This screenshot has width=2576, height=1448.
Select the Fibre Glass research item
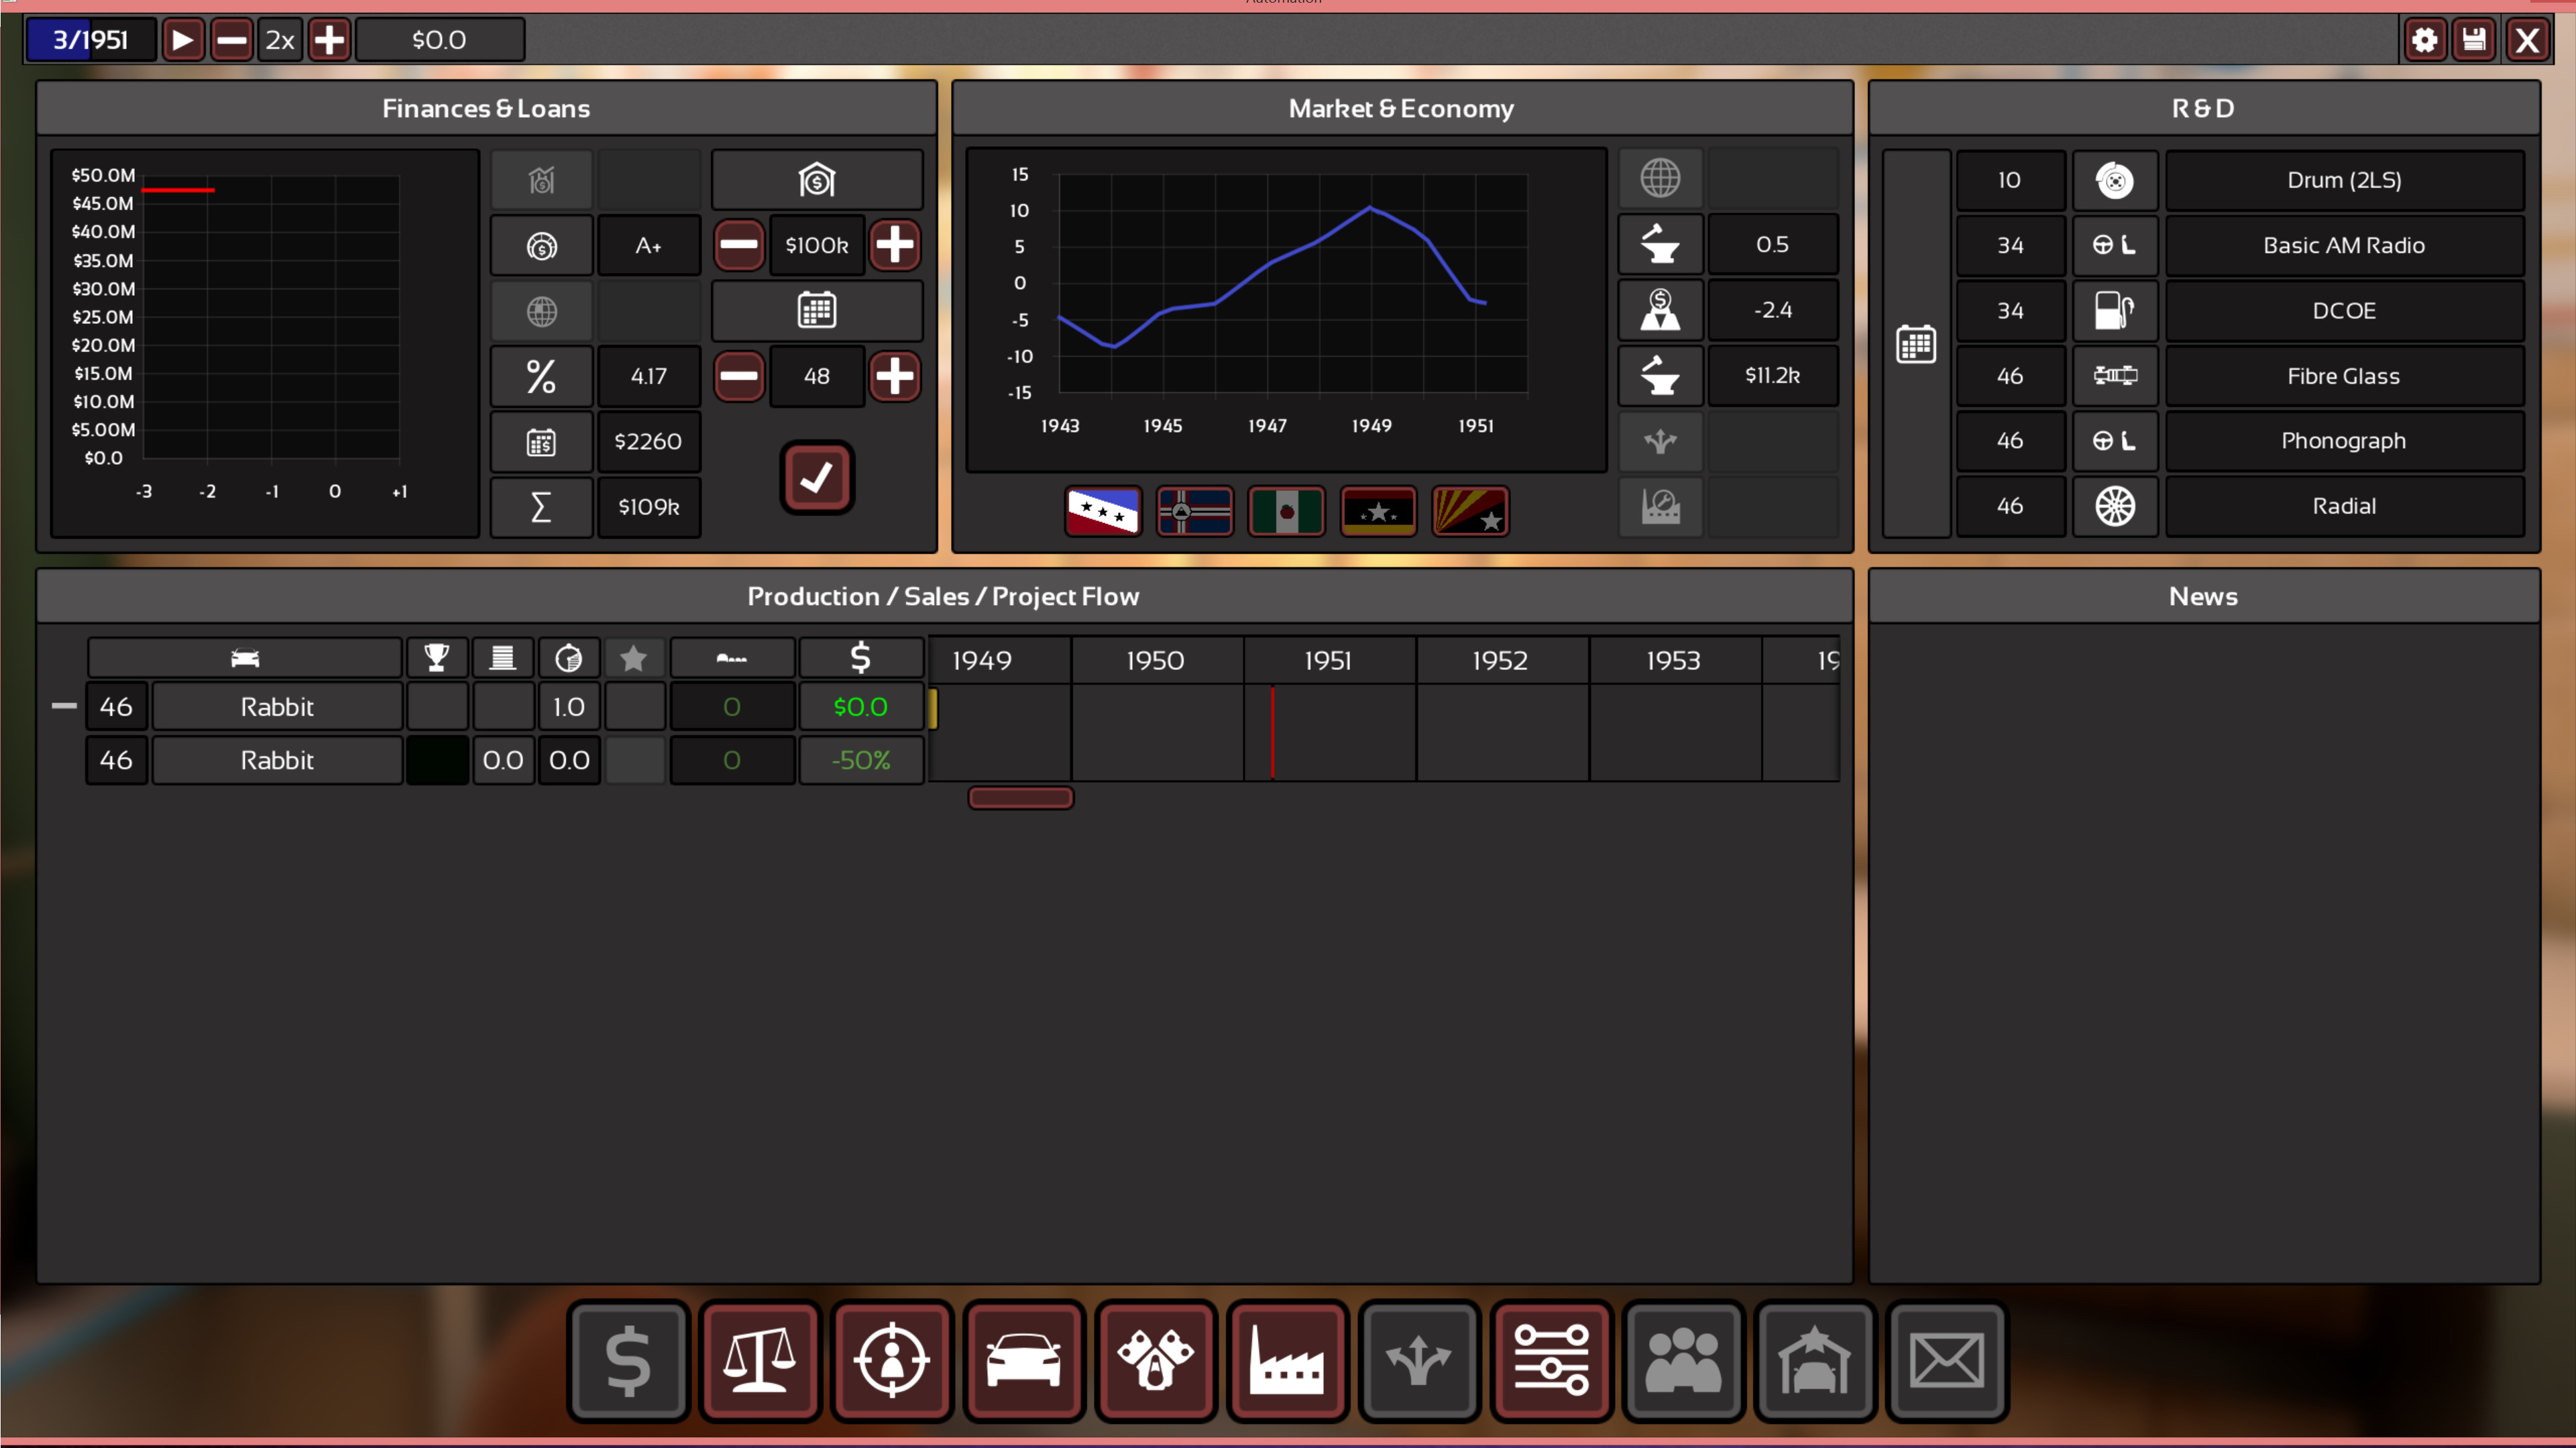click(x=2342, y=376)
